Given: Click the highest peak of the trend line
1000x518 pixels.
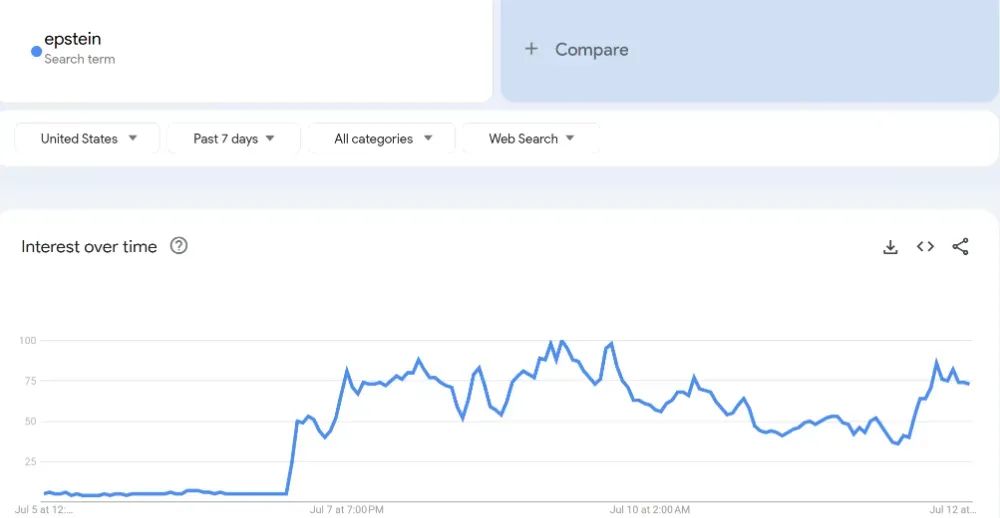Looking at the screenshot, I should pyautogui.click(x=562, y=342).
